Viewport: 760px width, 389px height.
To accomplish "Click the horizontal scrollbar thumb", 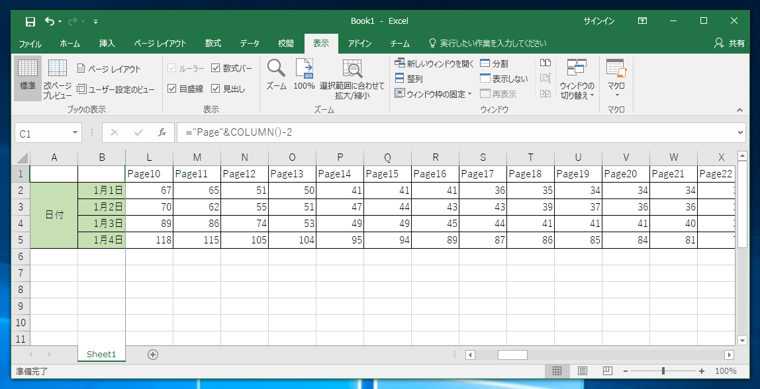I will [512, 355].
